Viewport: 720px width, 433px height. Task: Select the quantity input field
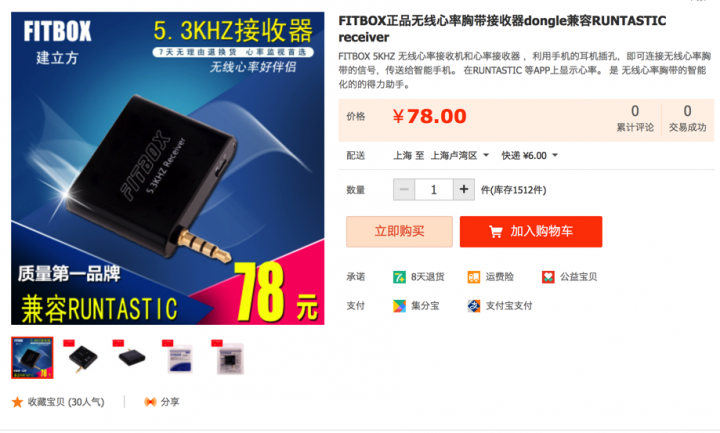(434, 190)
